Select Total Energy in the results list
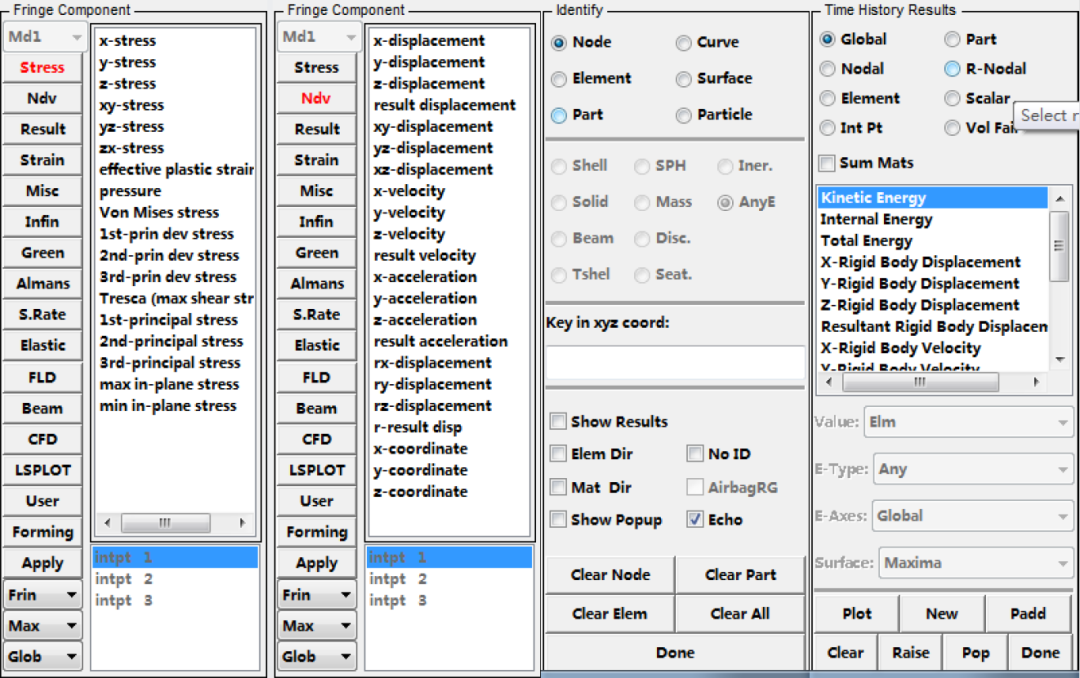 (x=866, y=240)
